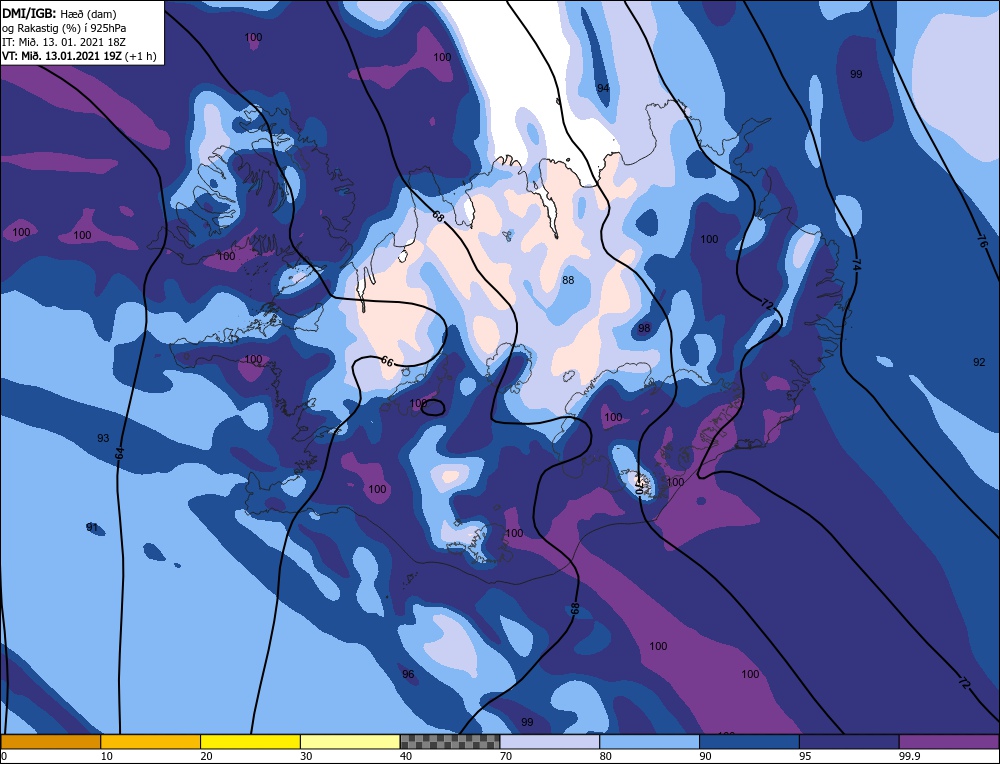
Task: Click the humidity value 93 on the map
Action: tap(103, 437)
